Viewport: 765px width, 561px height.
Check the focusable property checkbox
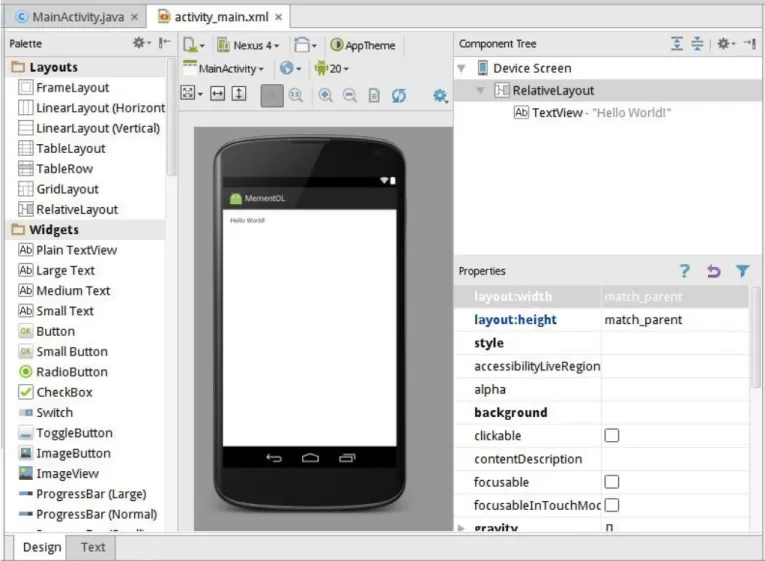pos(612,482)
